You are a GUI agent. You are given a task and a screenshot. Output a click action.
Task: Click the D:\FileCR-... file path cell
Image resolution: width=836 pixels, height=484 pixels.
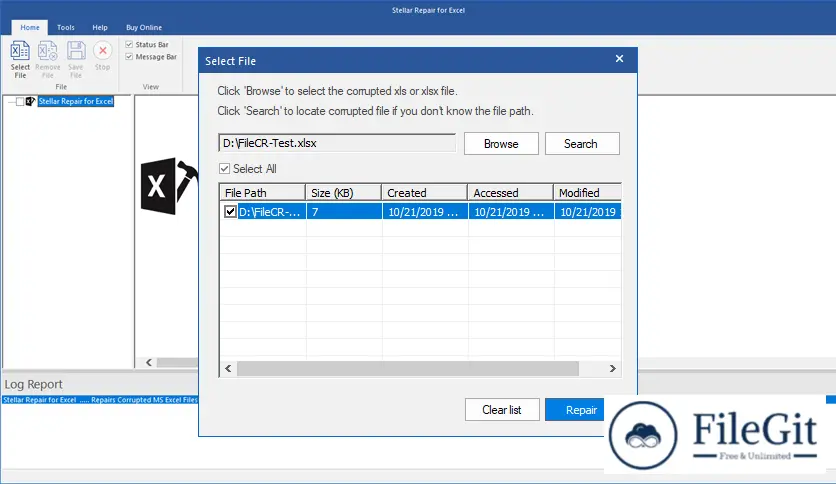[271, 212]
